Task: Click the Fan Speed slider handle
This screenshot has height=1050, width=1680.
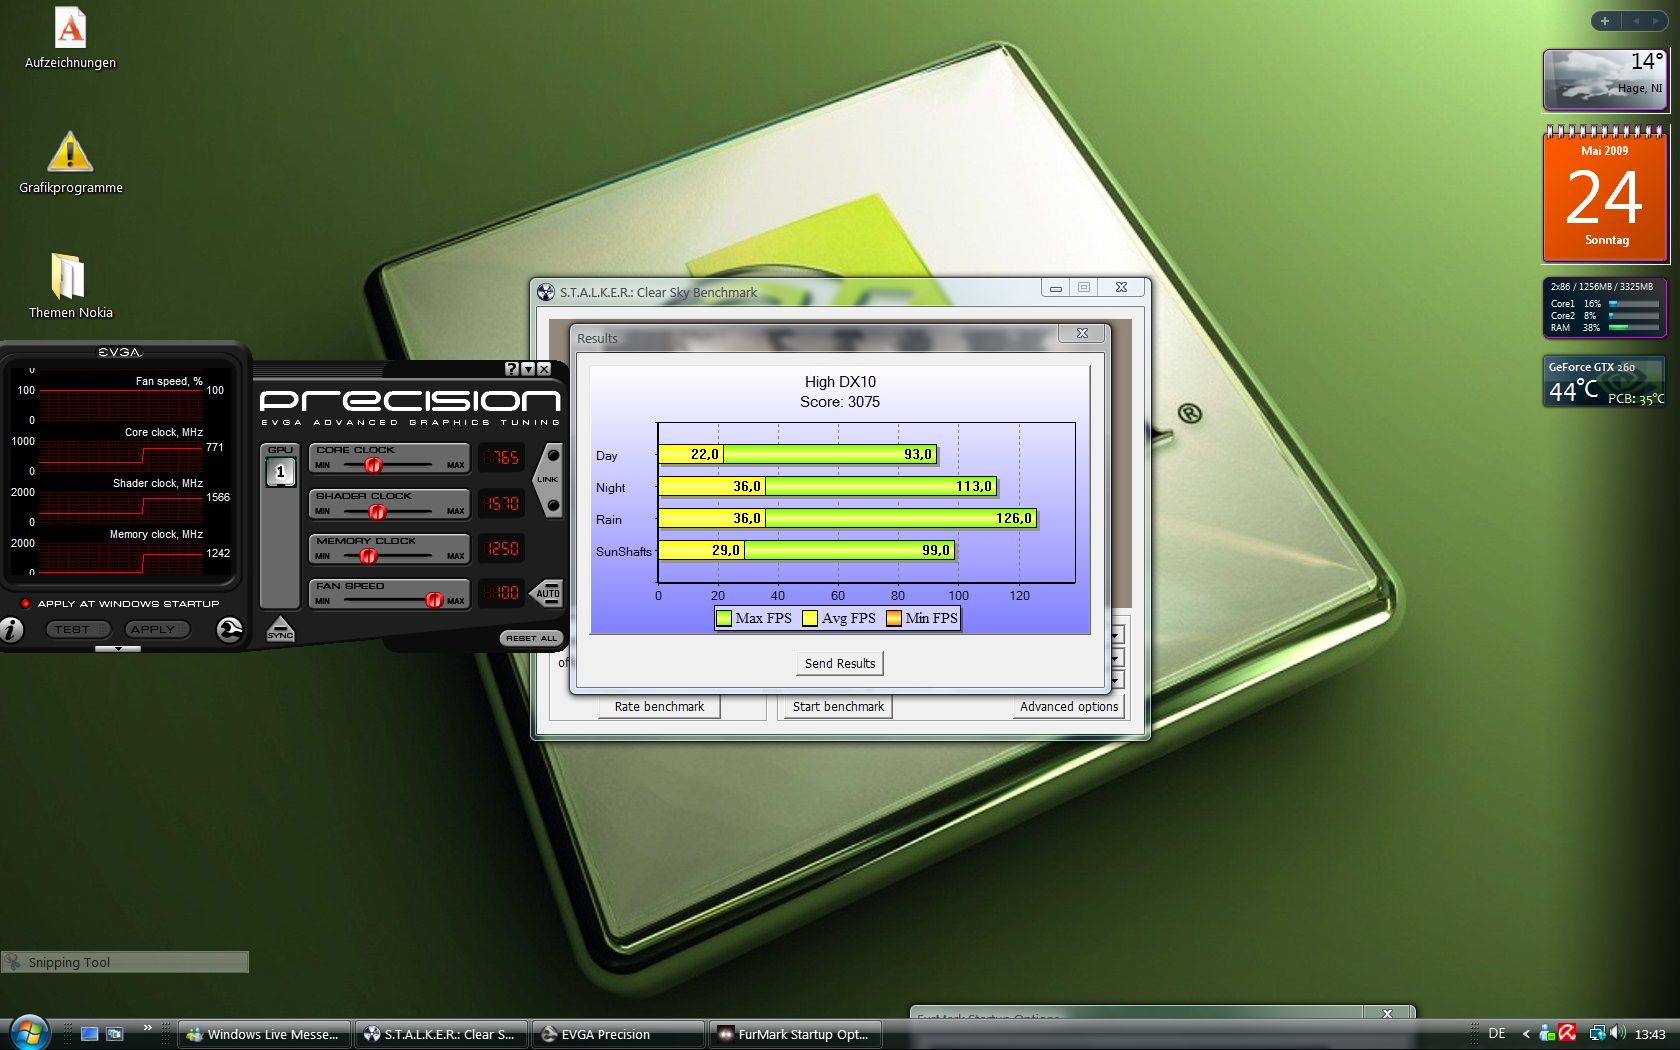Action: click(x=434, y=600)
